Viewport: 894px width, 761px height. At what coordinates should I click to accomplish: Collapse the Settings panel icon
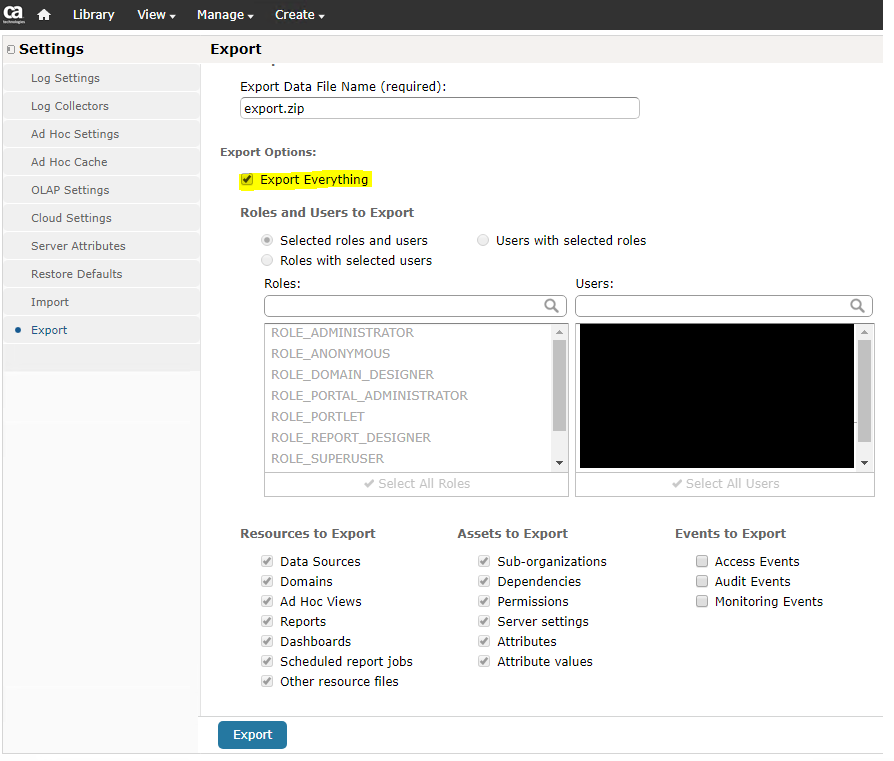[10, 49]
